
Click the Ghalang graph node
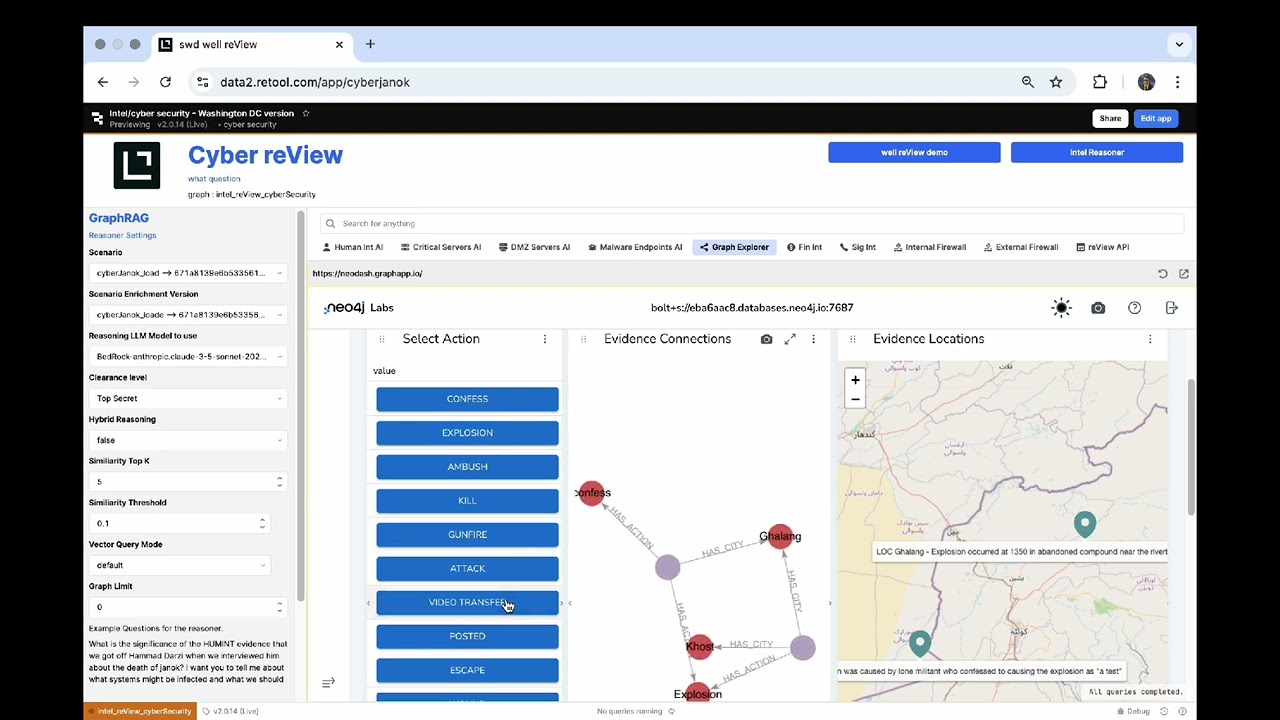(780, 537)
